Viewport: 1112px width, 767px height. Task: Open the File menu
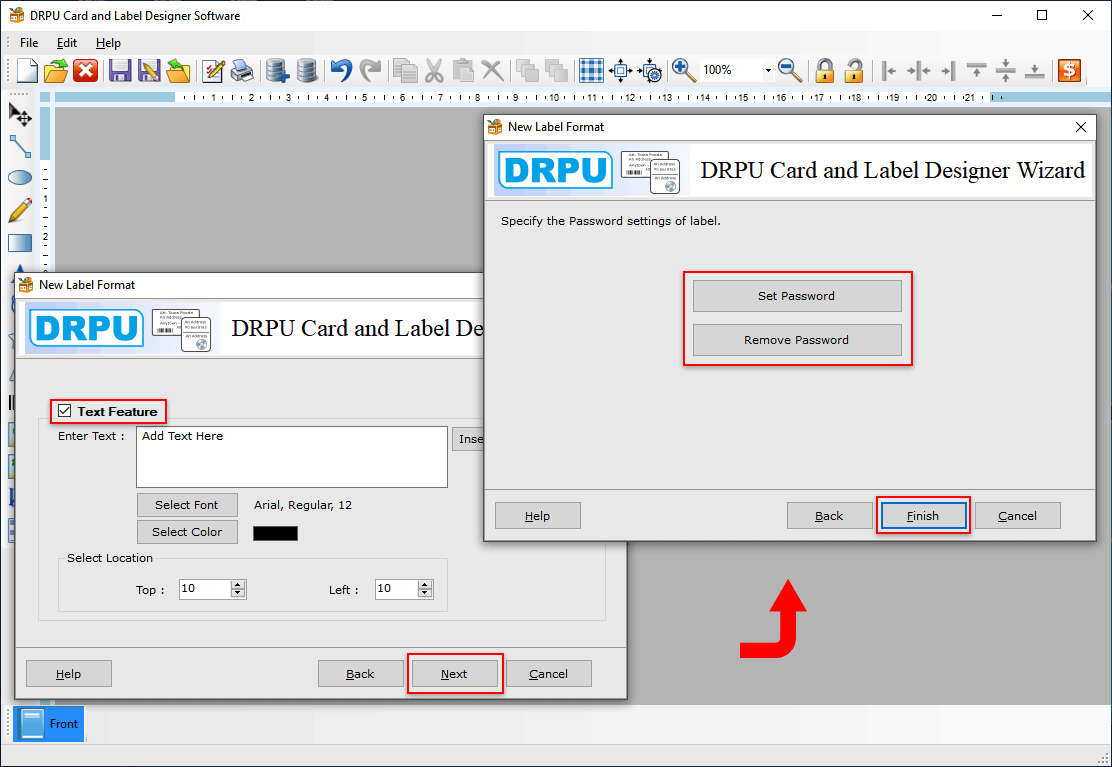pyautogui.click(x=29, y=43)
